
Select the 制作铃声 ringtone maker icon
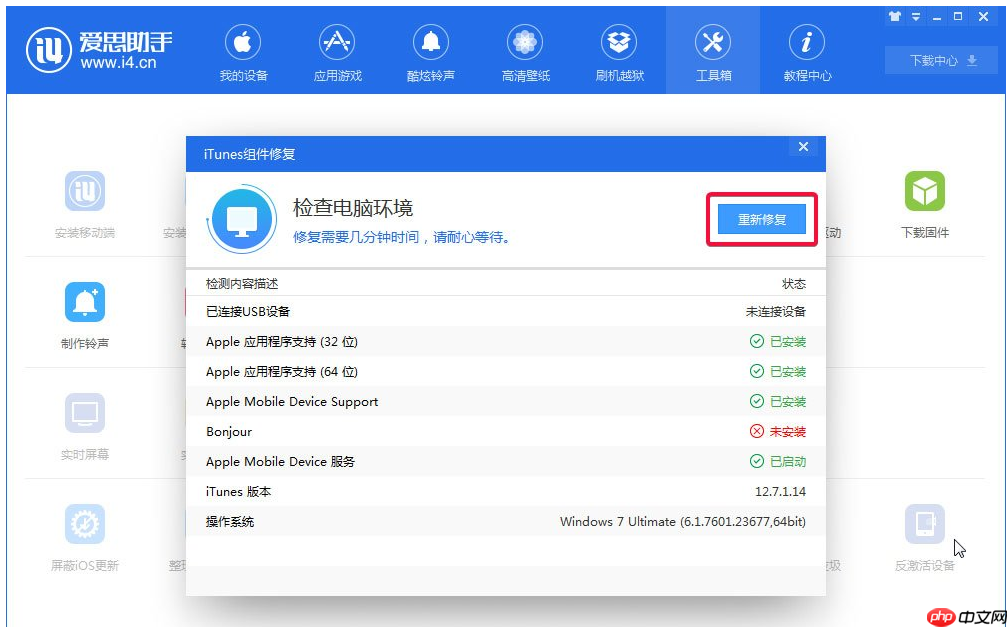click(85, 313)
